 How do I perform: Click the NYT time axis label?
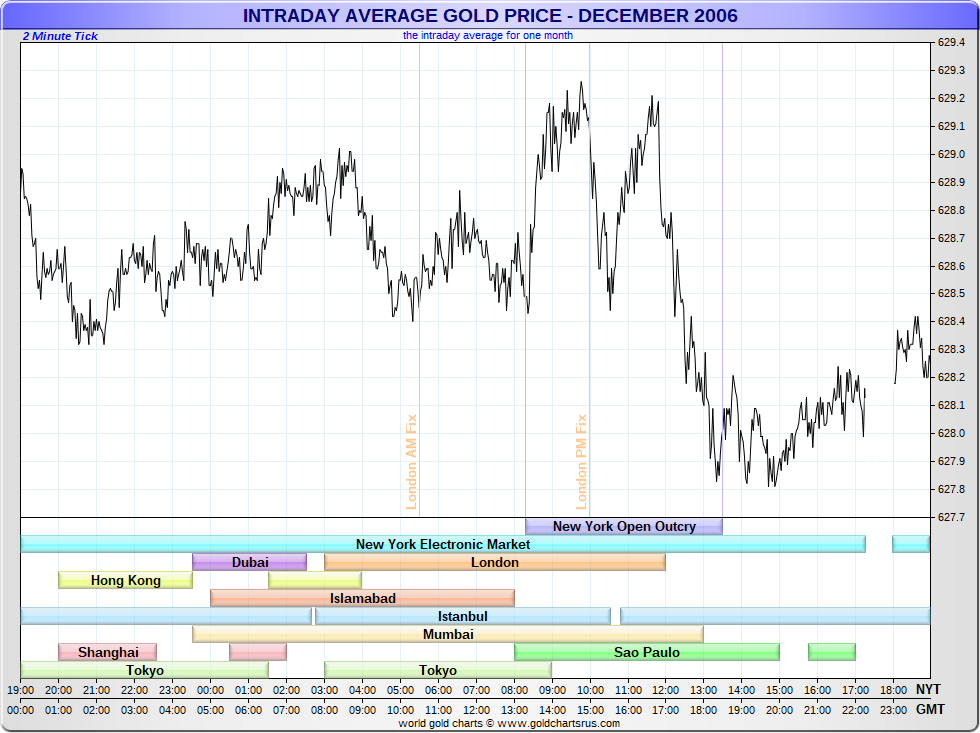(x=928, y=689)
